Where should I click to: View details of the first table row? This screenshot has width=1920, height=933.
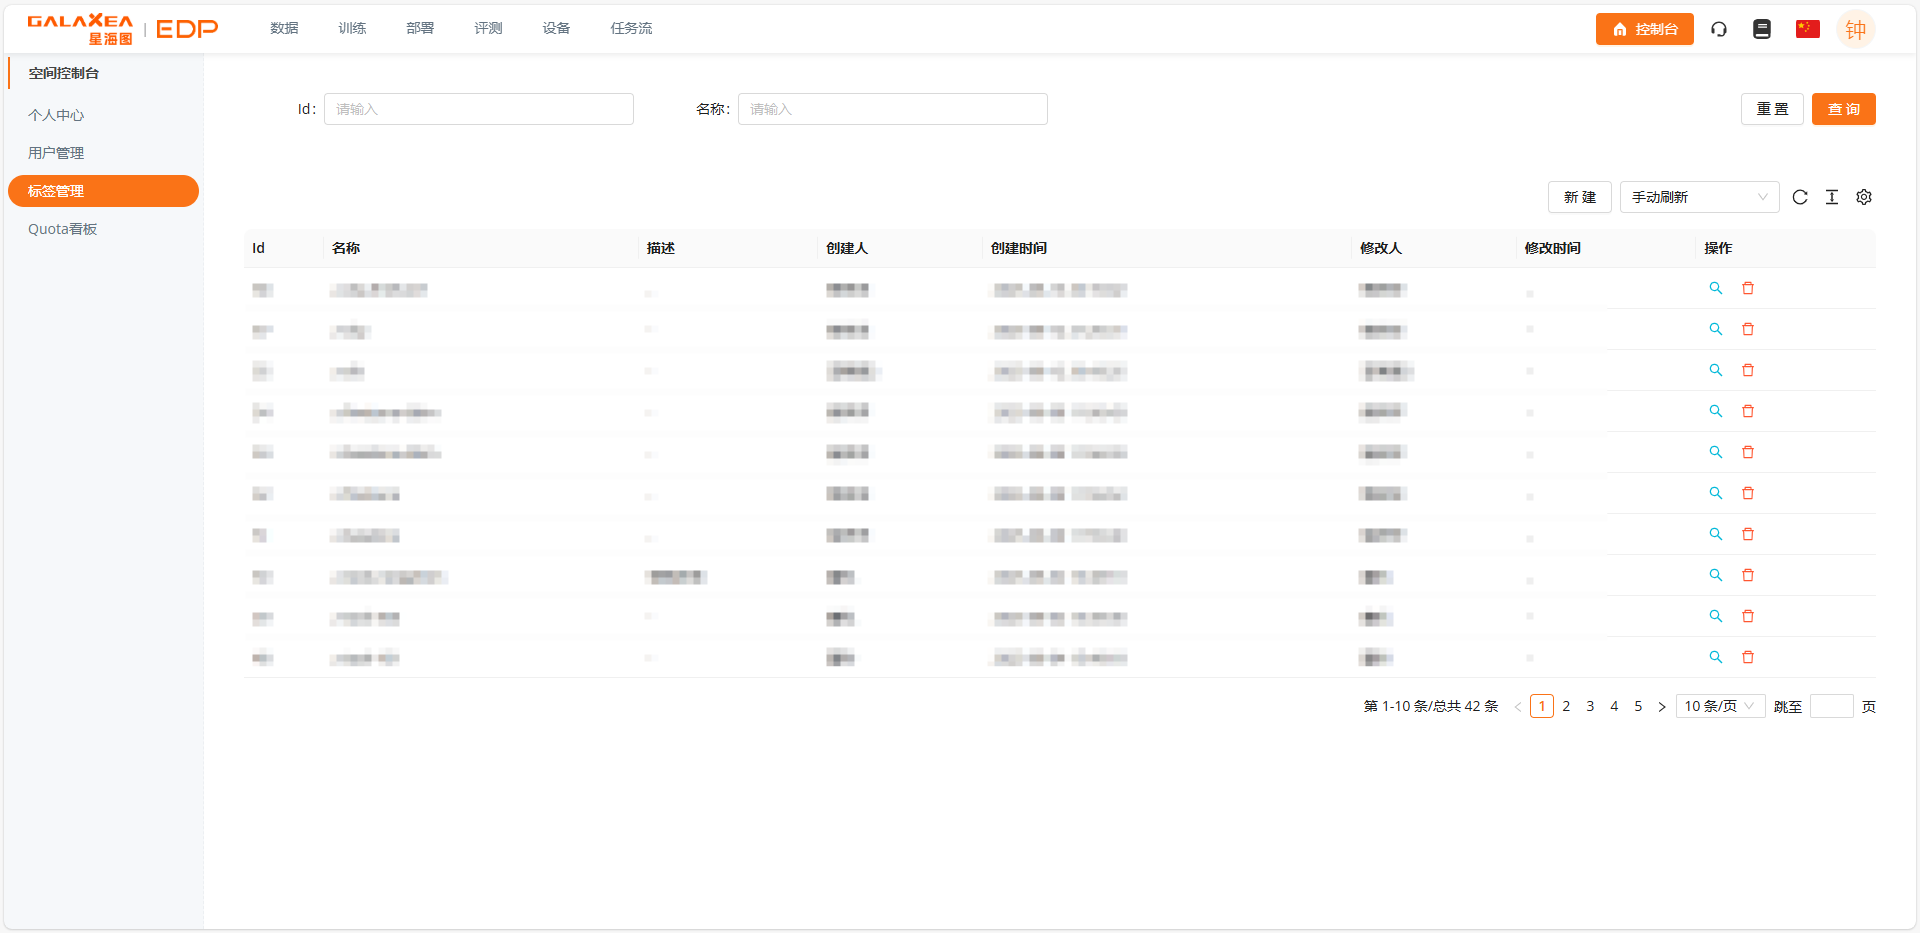click(x=1716, y=288)
